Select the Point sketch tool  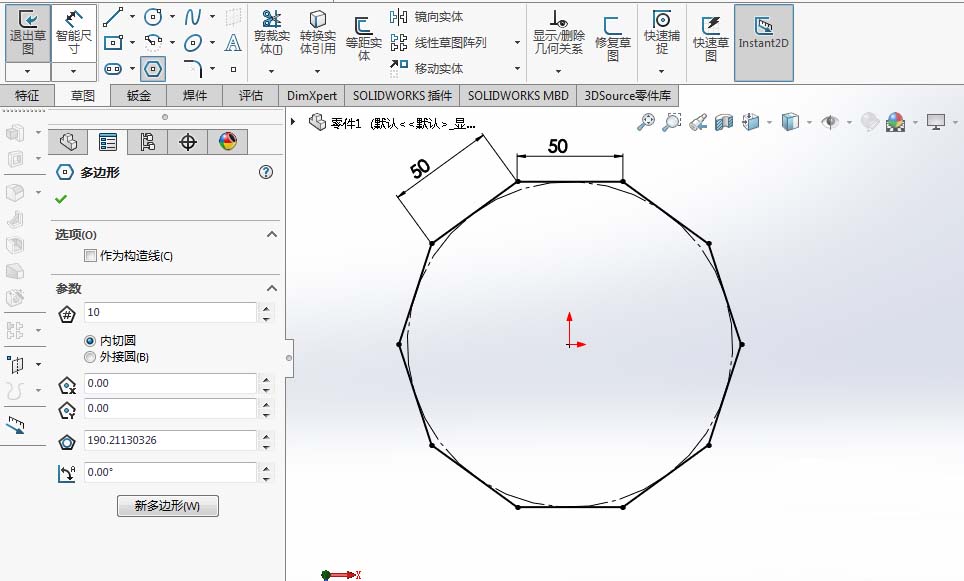[x=233, y=69]
